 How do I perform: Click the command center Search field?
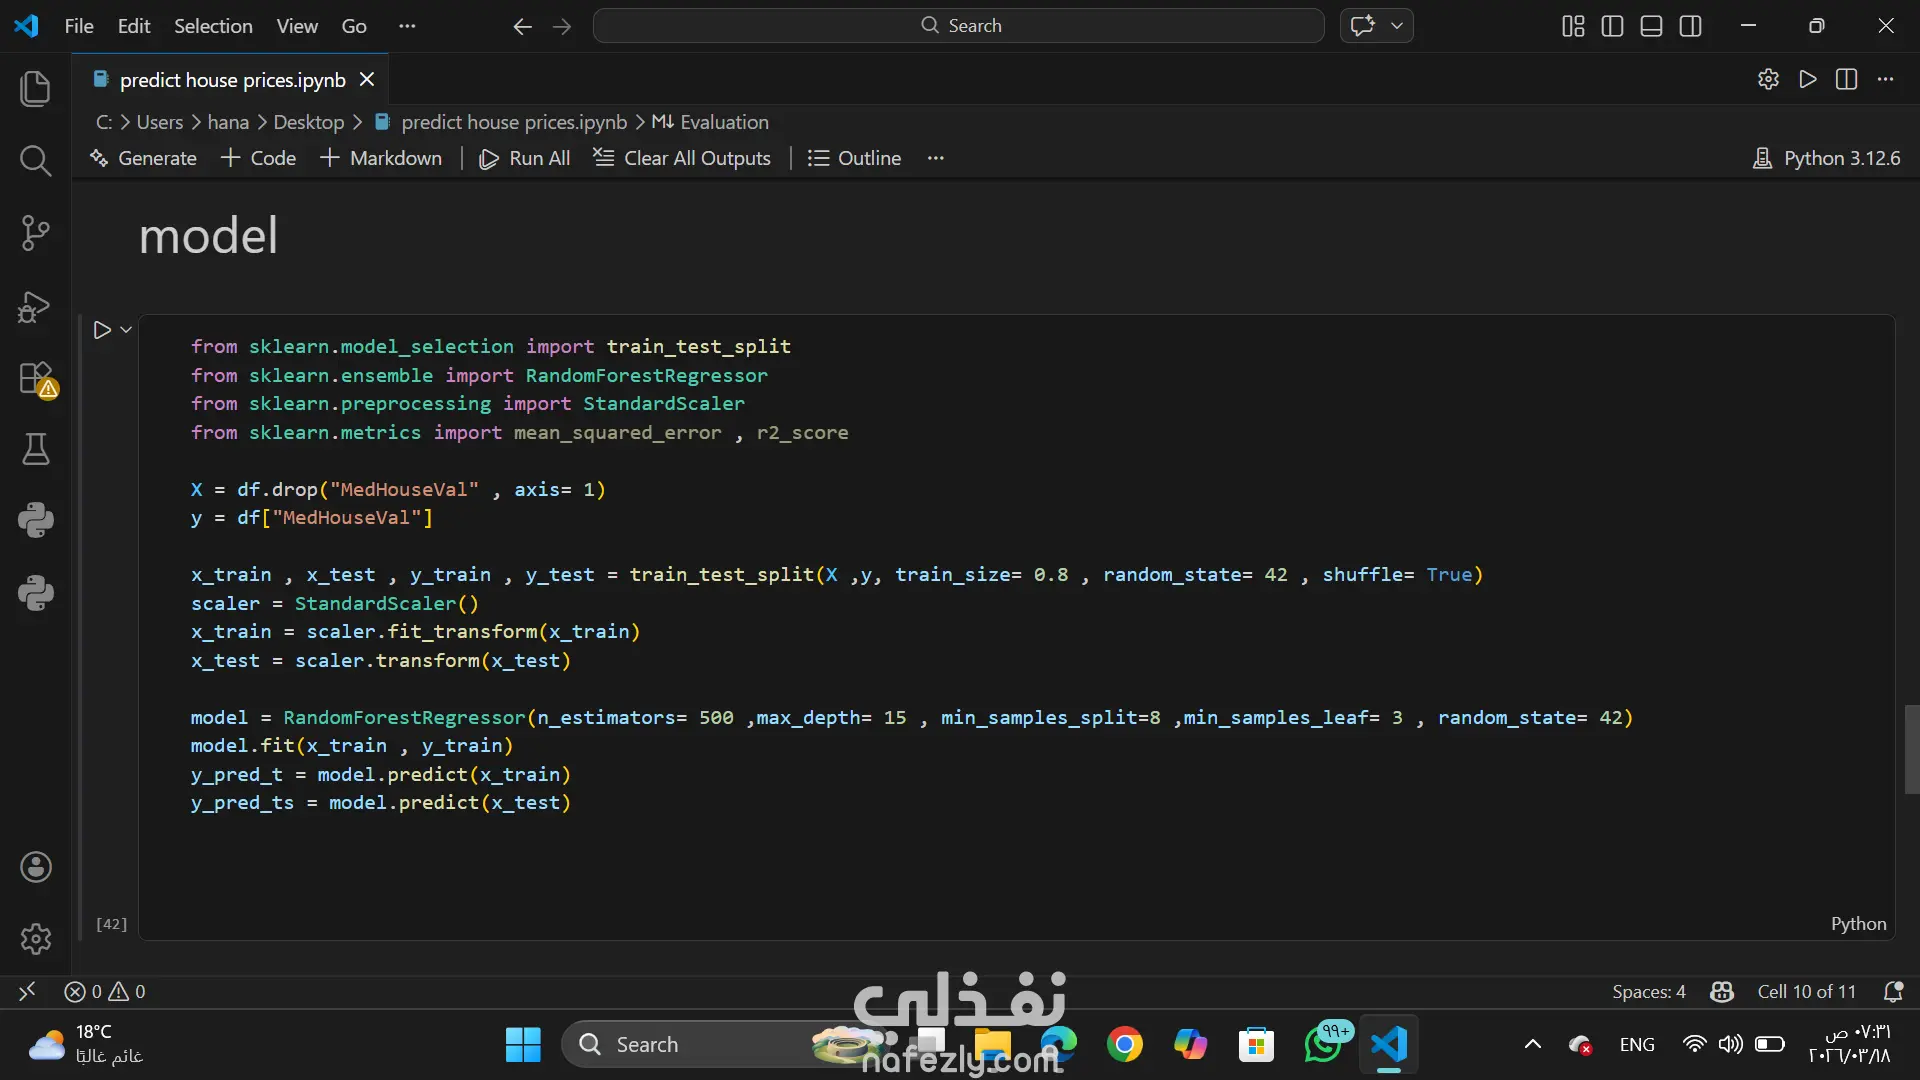pyautogui.click(x=958, y=26)
